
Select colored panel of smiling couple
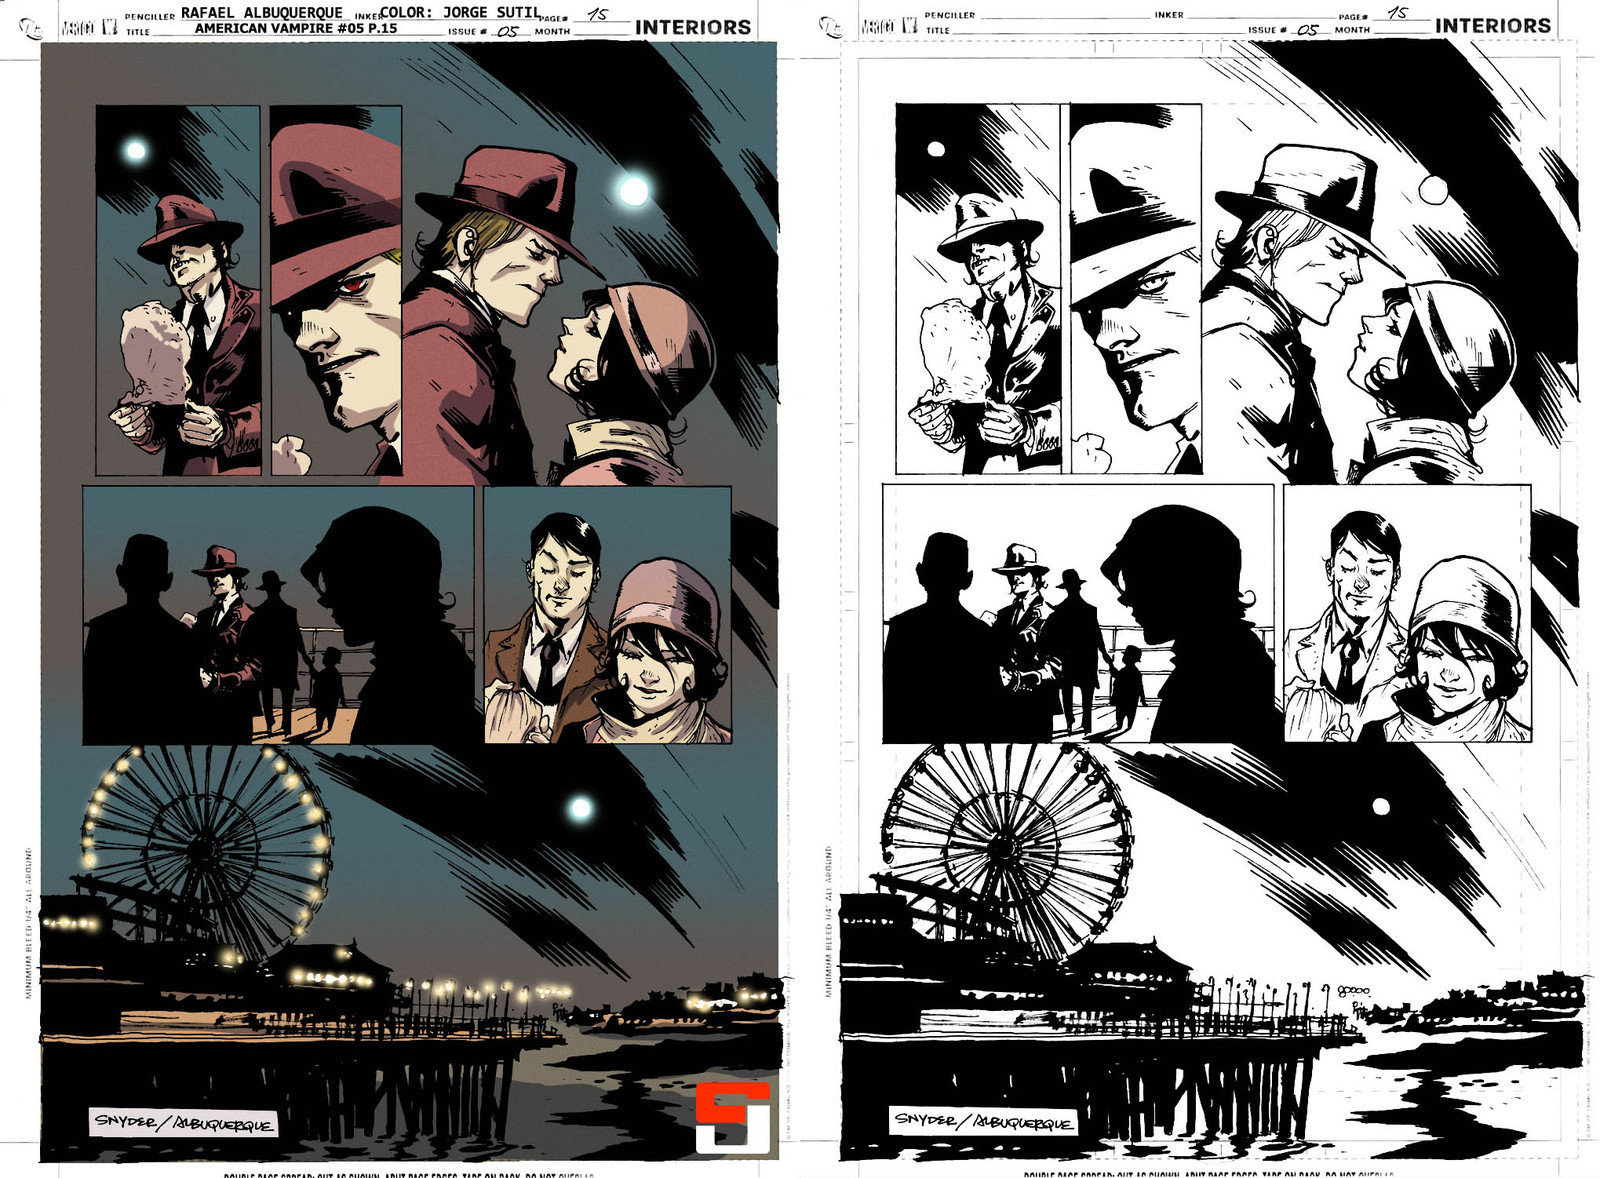(607, 615)
